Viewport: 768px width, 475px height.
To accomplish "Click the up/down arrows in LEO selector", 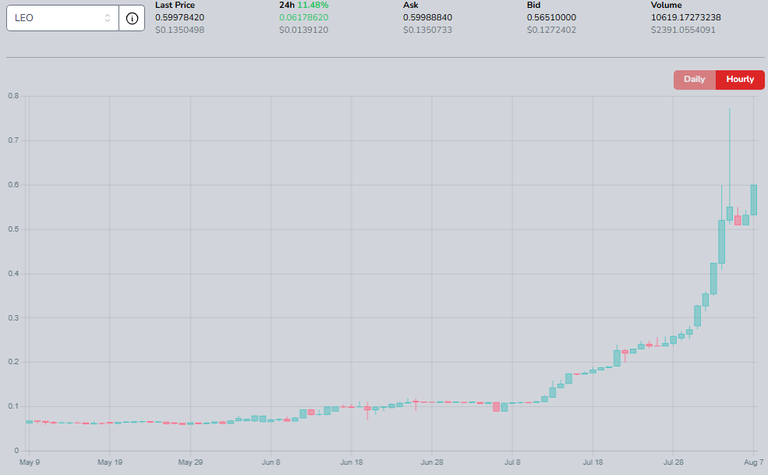I will pyautogui.click(x=107, y=18).
